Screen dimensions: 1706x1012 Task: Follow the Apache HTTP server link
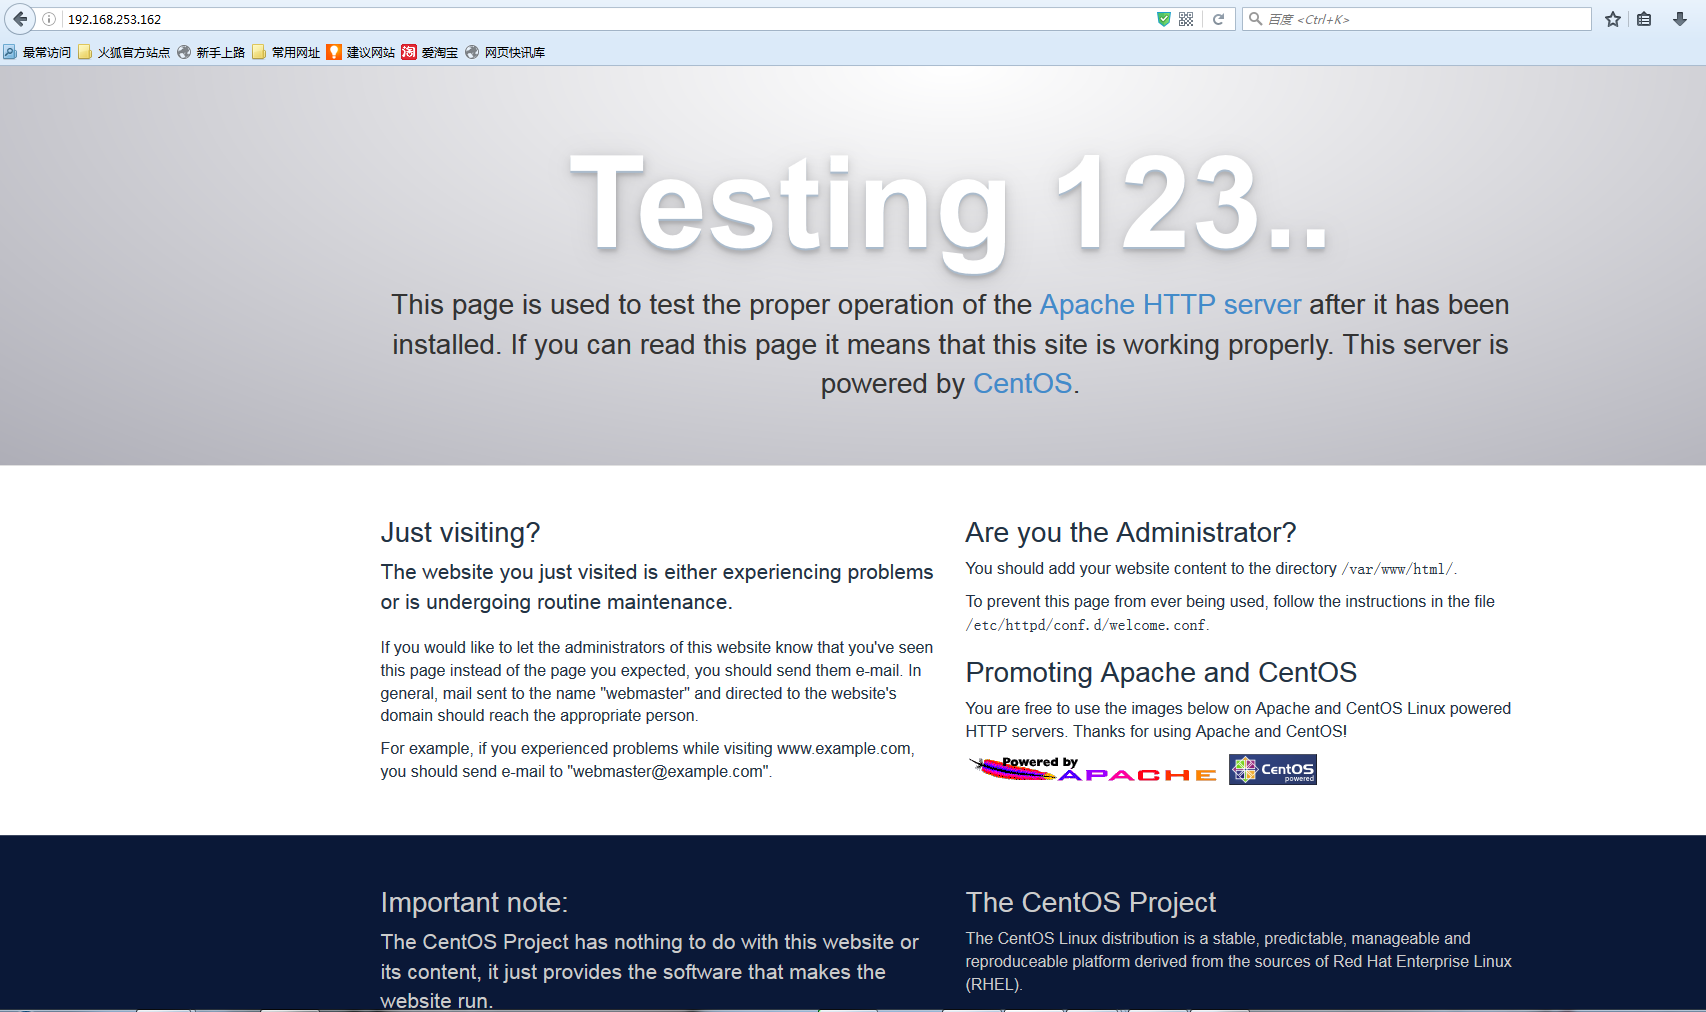point(1170,304)
